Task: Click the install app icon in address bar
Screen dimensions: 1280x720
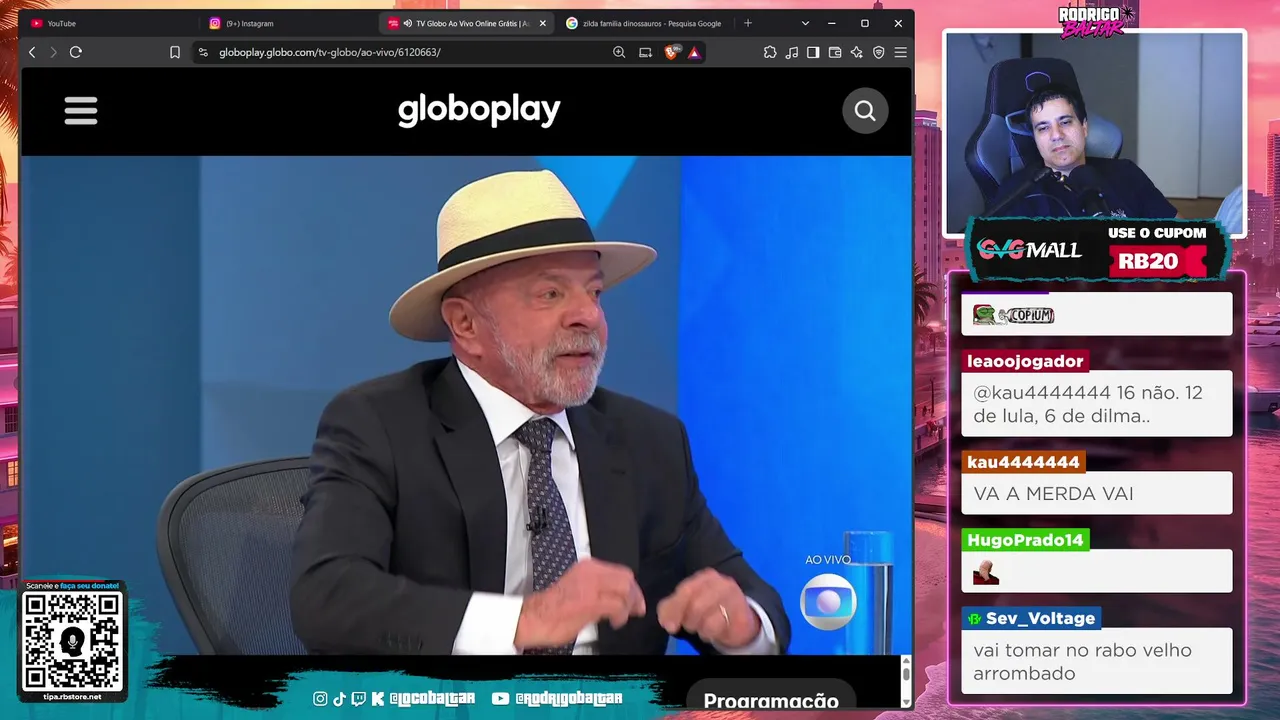Action: coord(645,52)
